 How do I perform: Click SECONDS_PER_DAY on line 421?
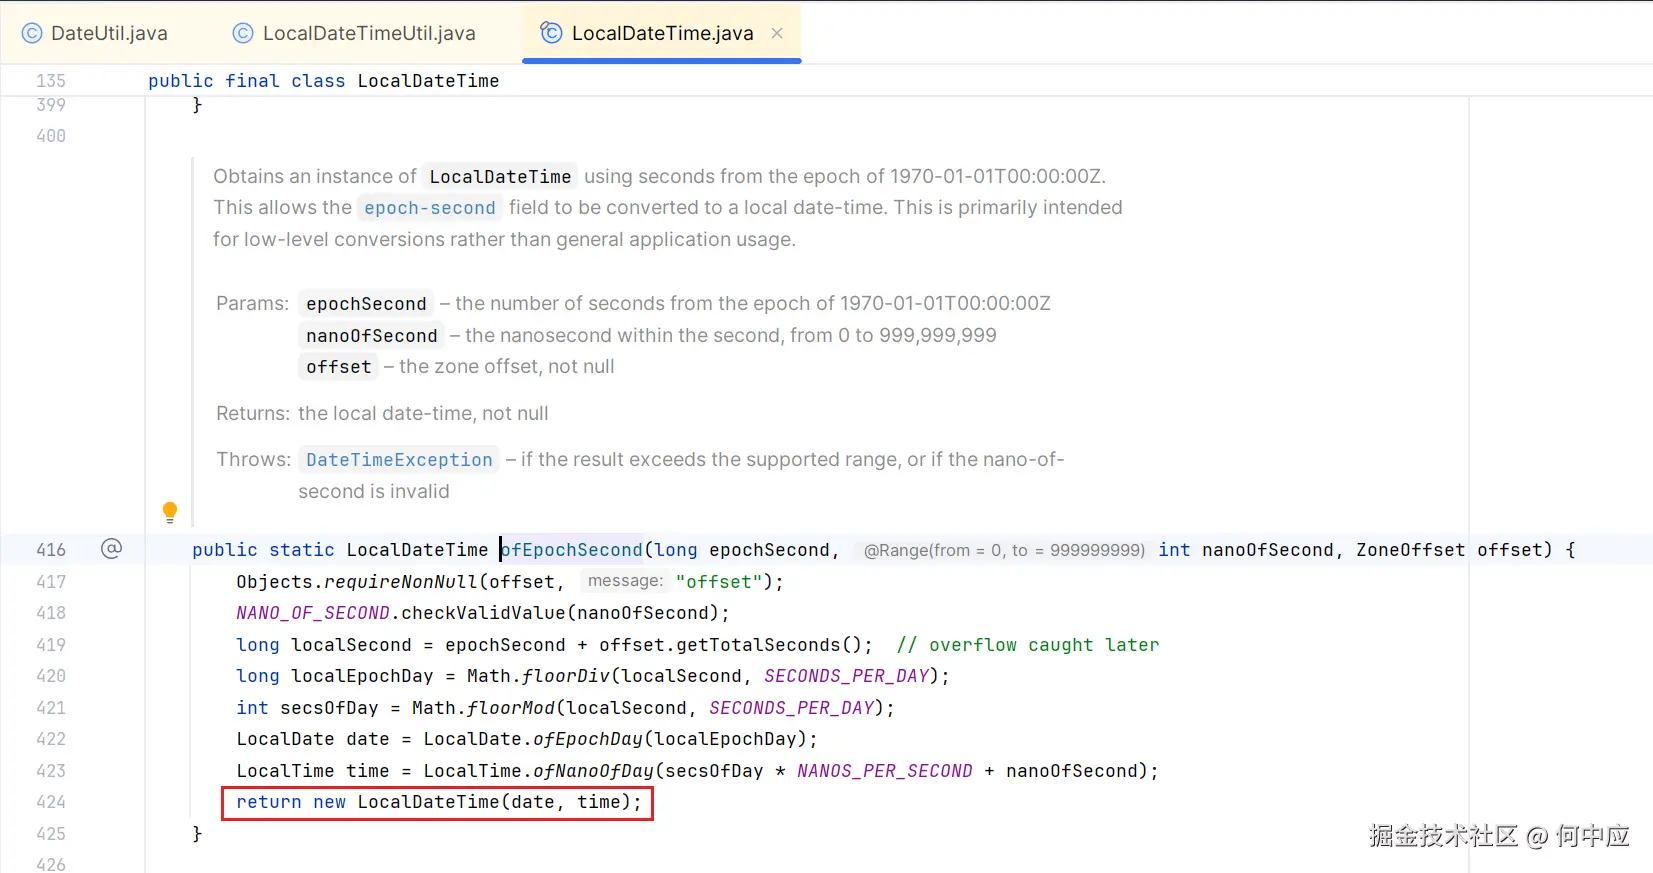click(x=792, y=708)
